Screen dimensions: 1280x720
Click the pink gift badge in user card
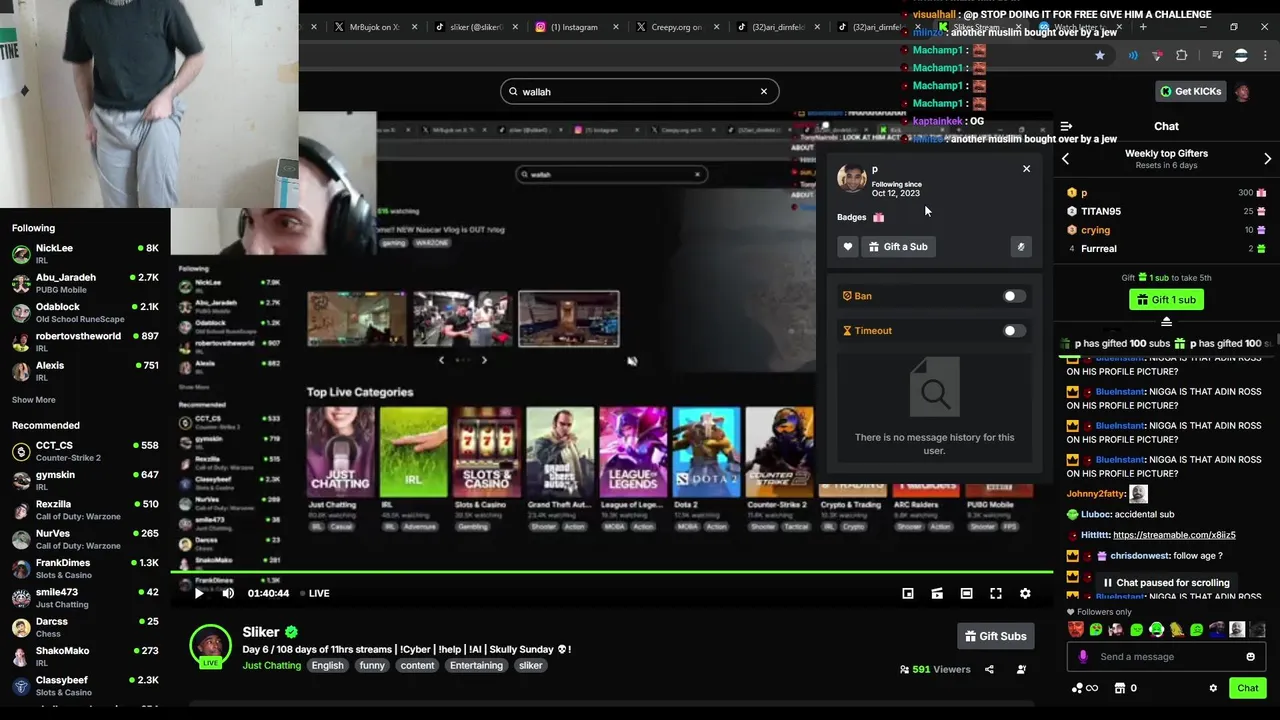tap(878, 217)
